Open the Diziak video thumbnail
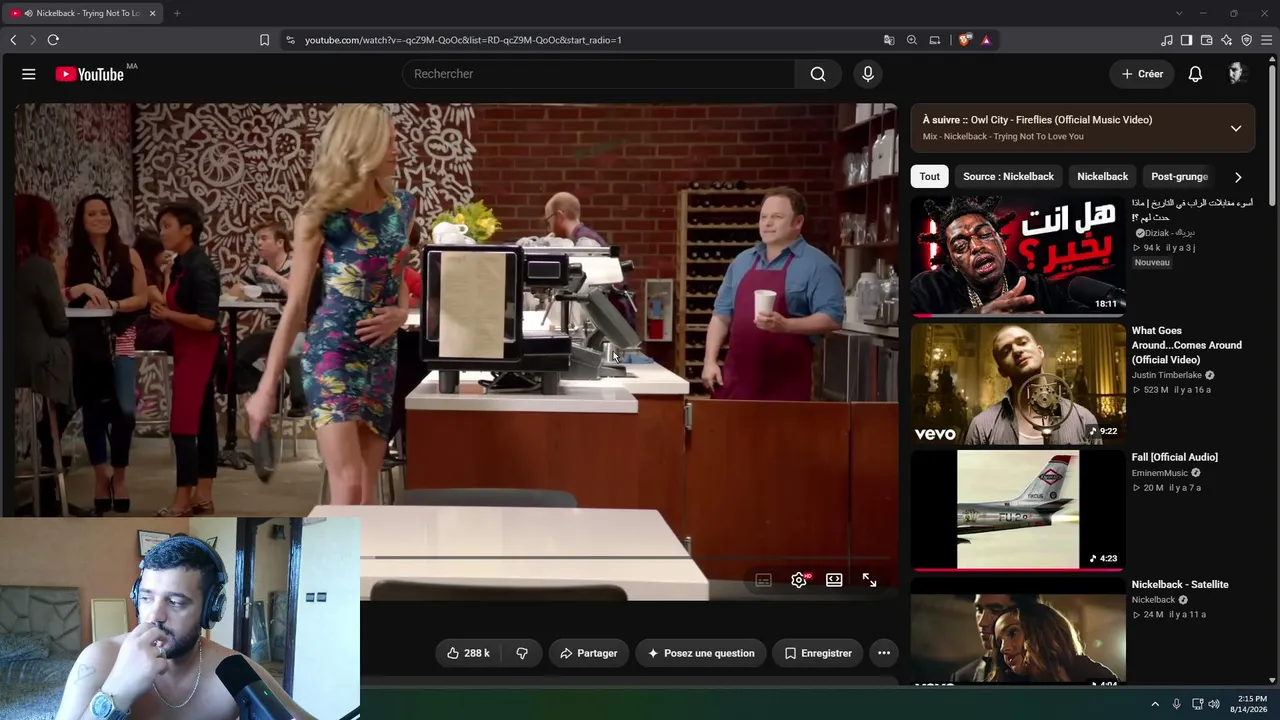The width and height of the screenshot is (1280, 720). click(x=1018, y=256)
